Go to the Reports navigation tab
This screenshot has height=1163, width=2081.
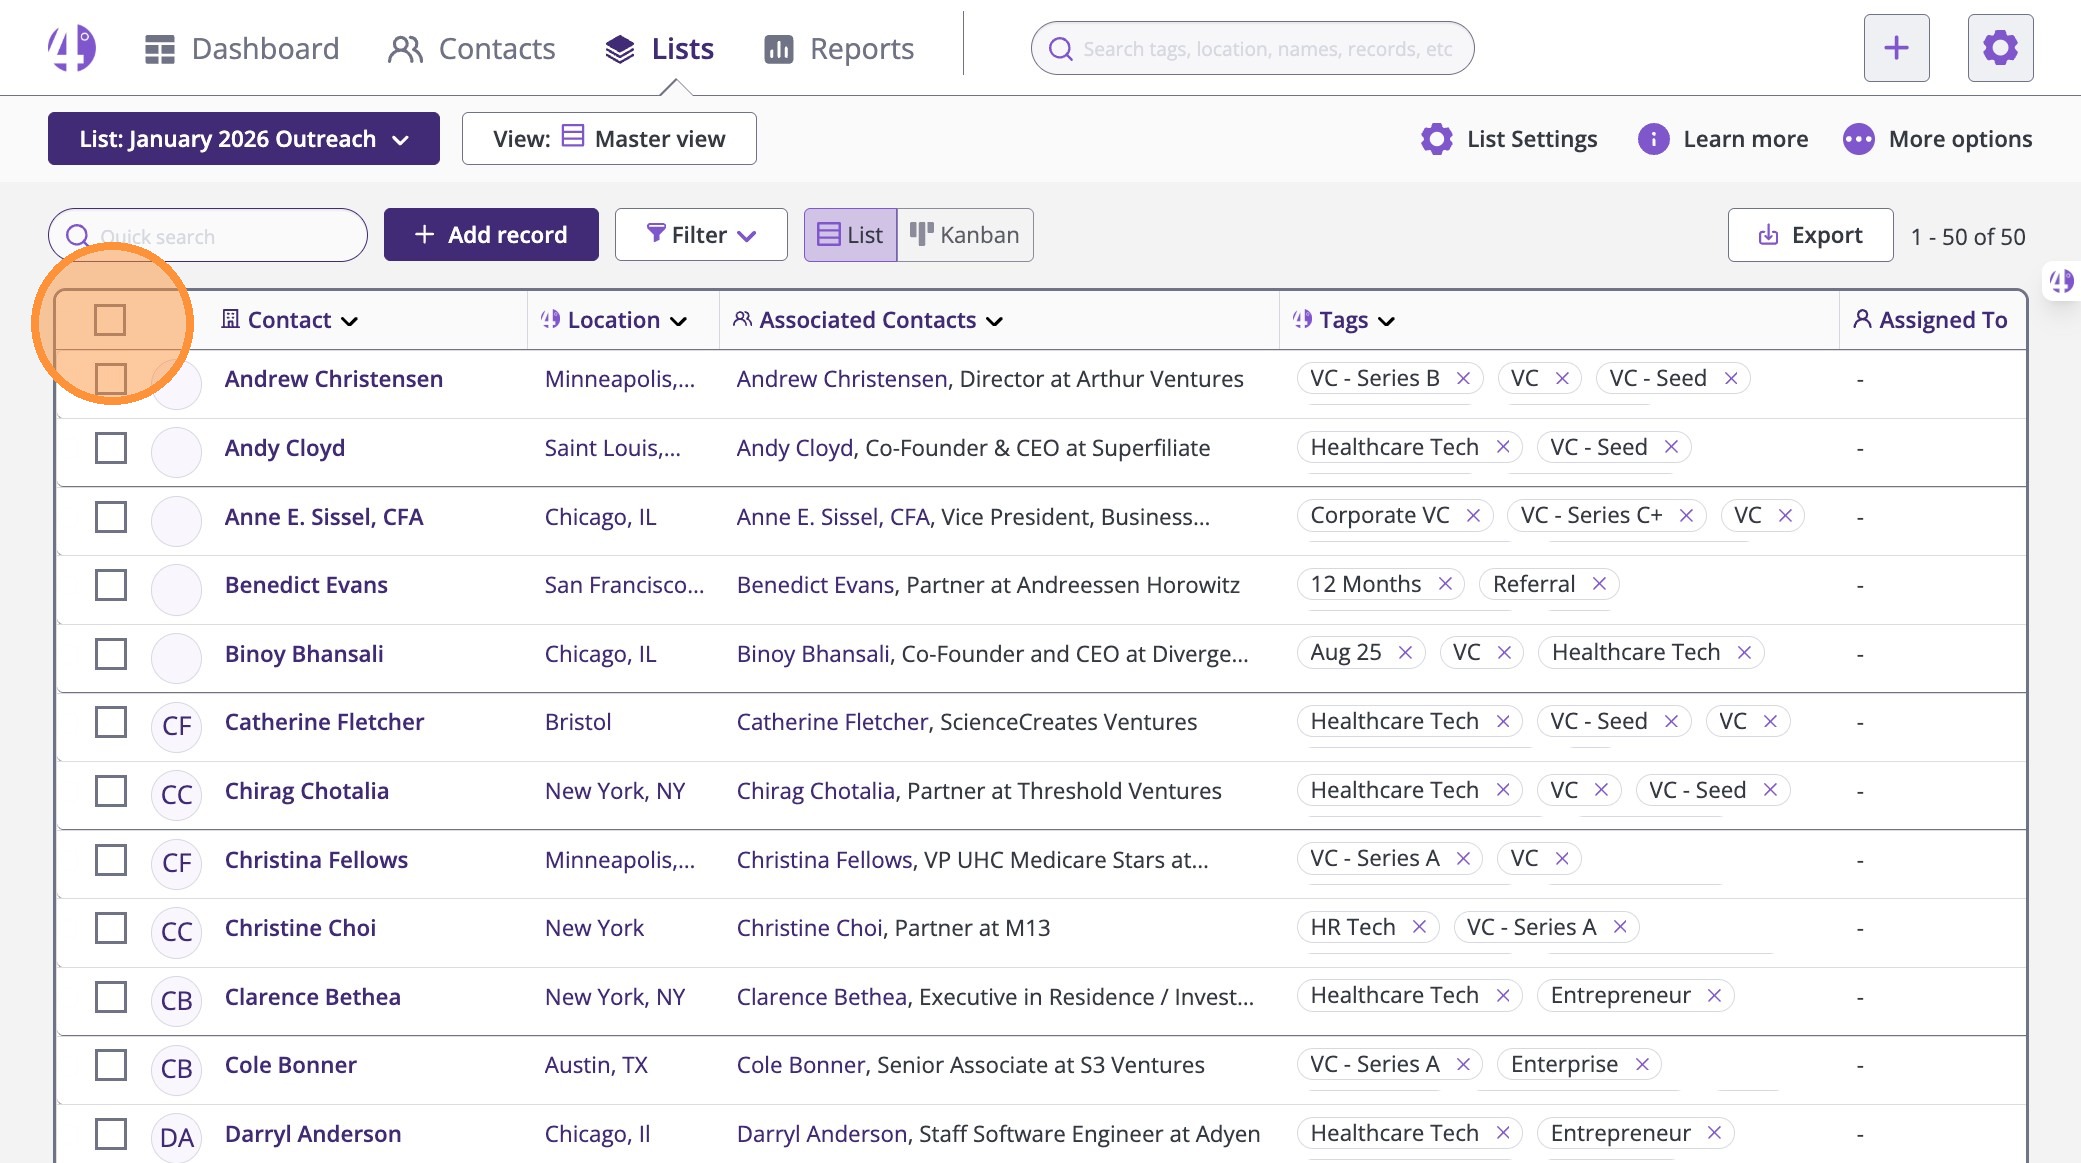click(839, 48)
